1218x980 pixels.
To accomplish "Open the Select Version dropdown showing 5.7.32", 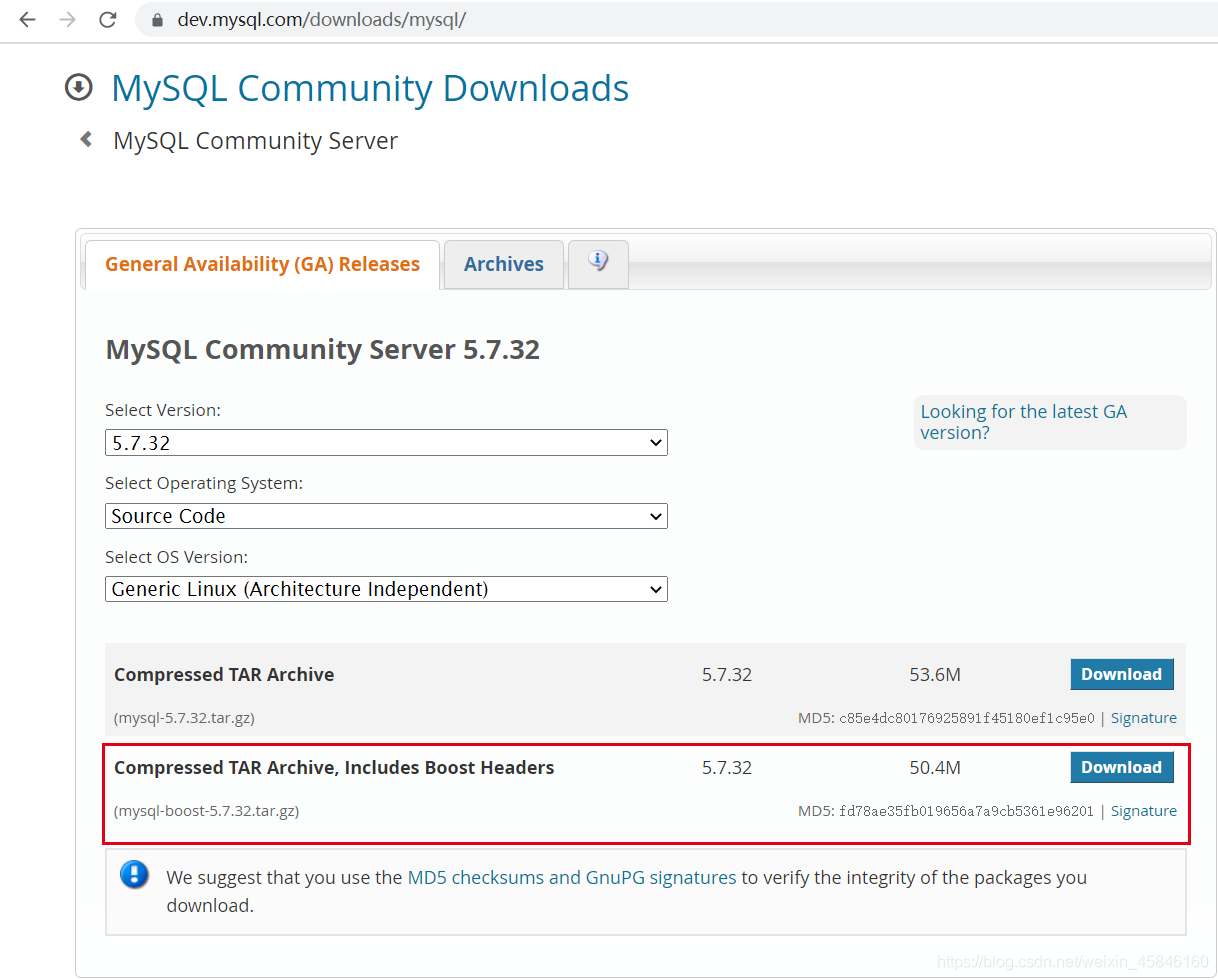I will click(x=386, y=442).
